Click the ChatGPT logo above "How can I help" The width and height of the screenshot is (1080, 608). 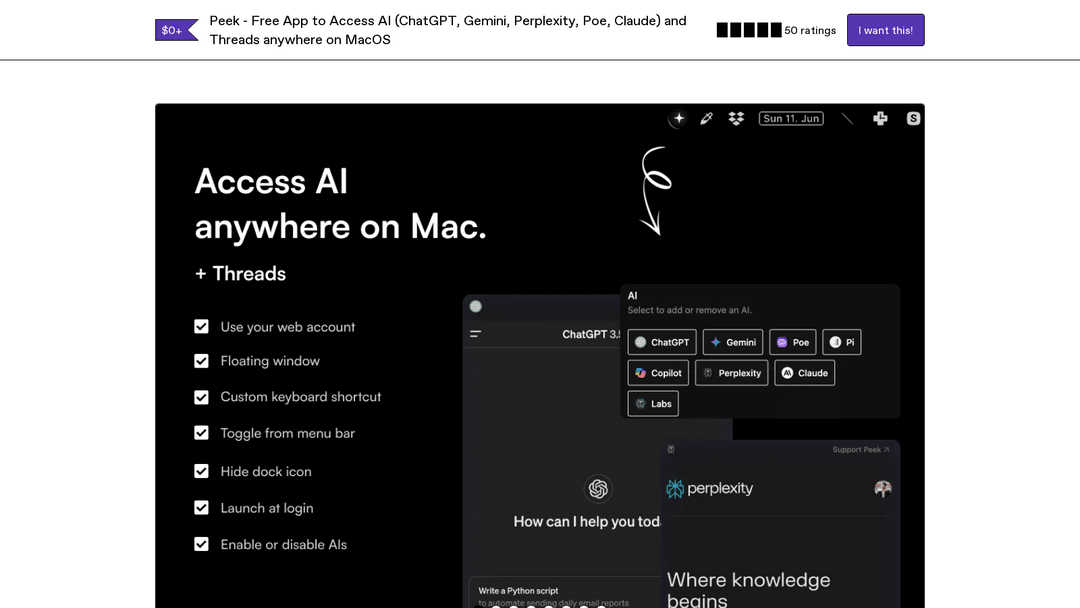pyautogui.click(x=598, y=489)
